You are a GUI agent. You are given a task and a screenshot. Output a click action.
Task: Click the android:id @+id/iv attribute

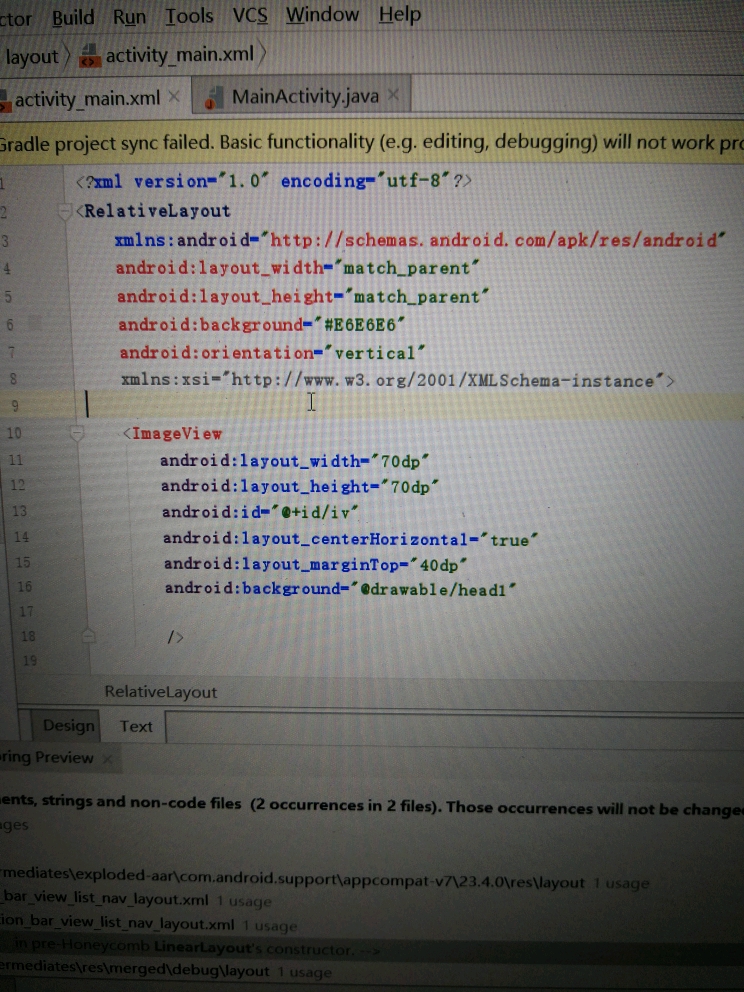(260, 512)
